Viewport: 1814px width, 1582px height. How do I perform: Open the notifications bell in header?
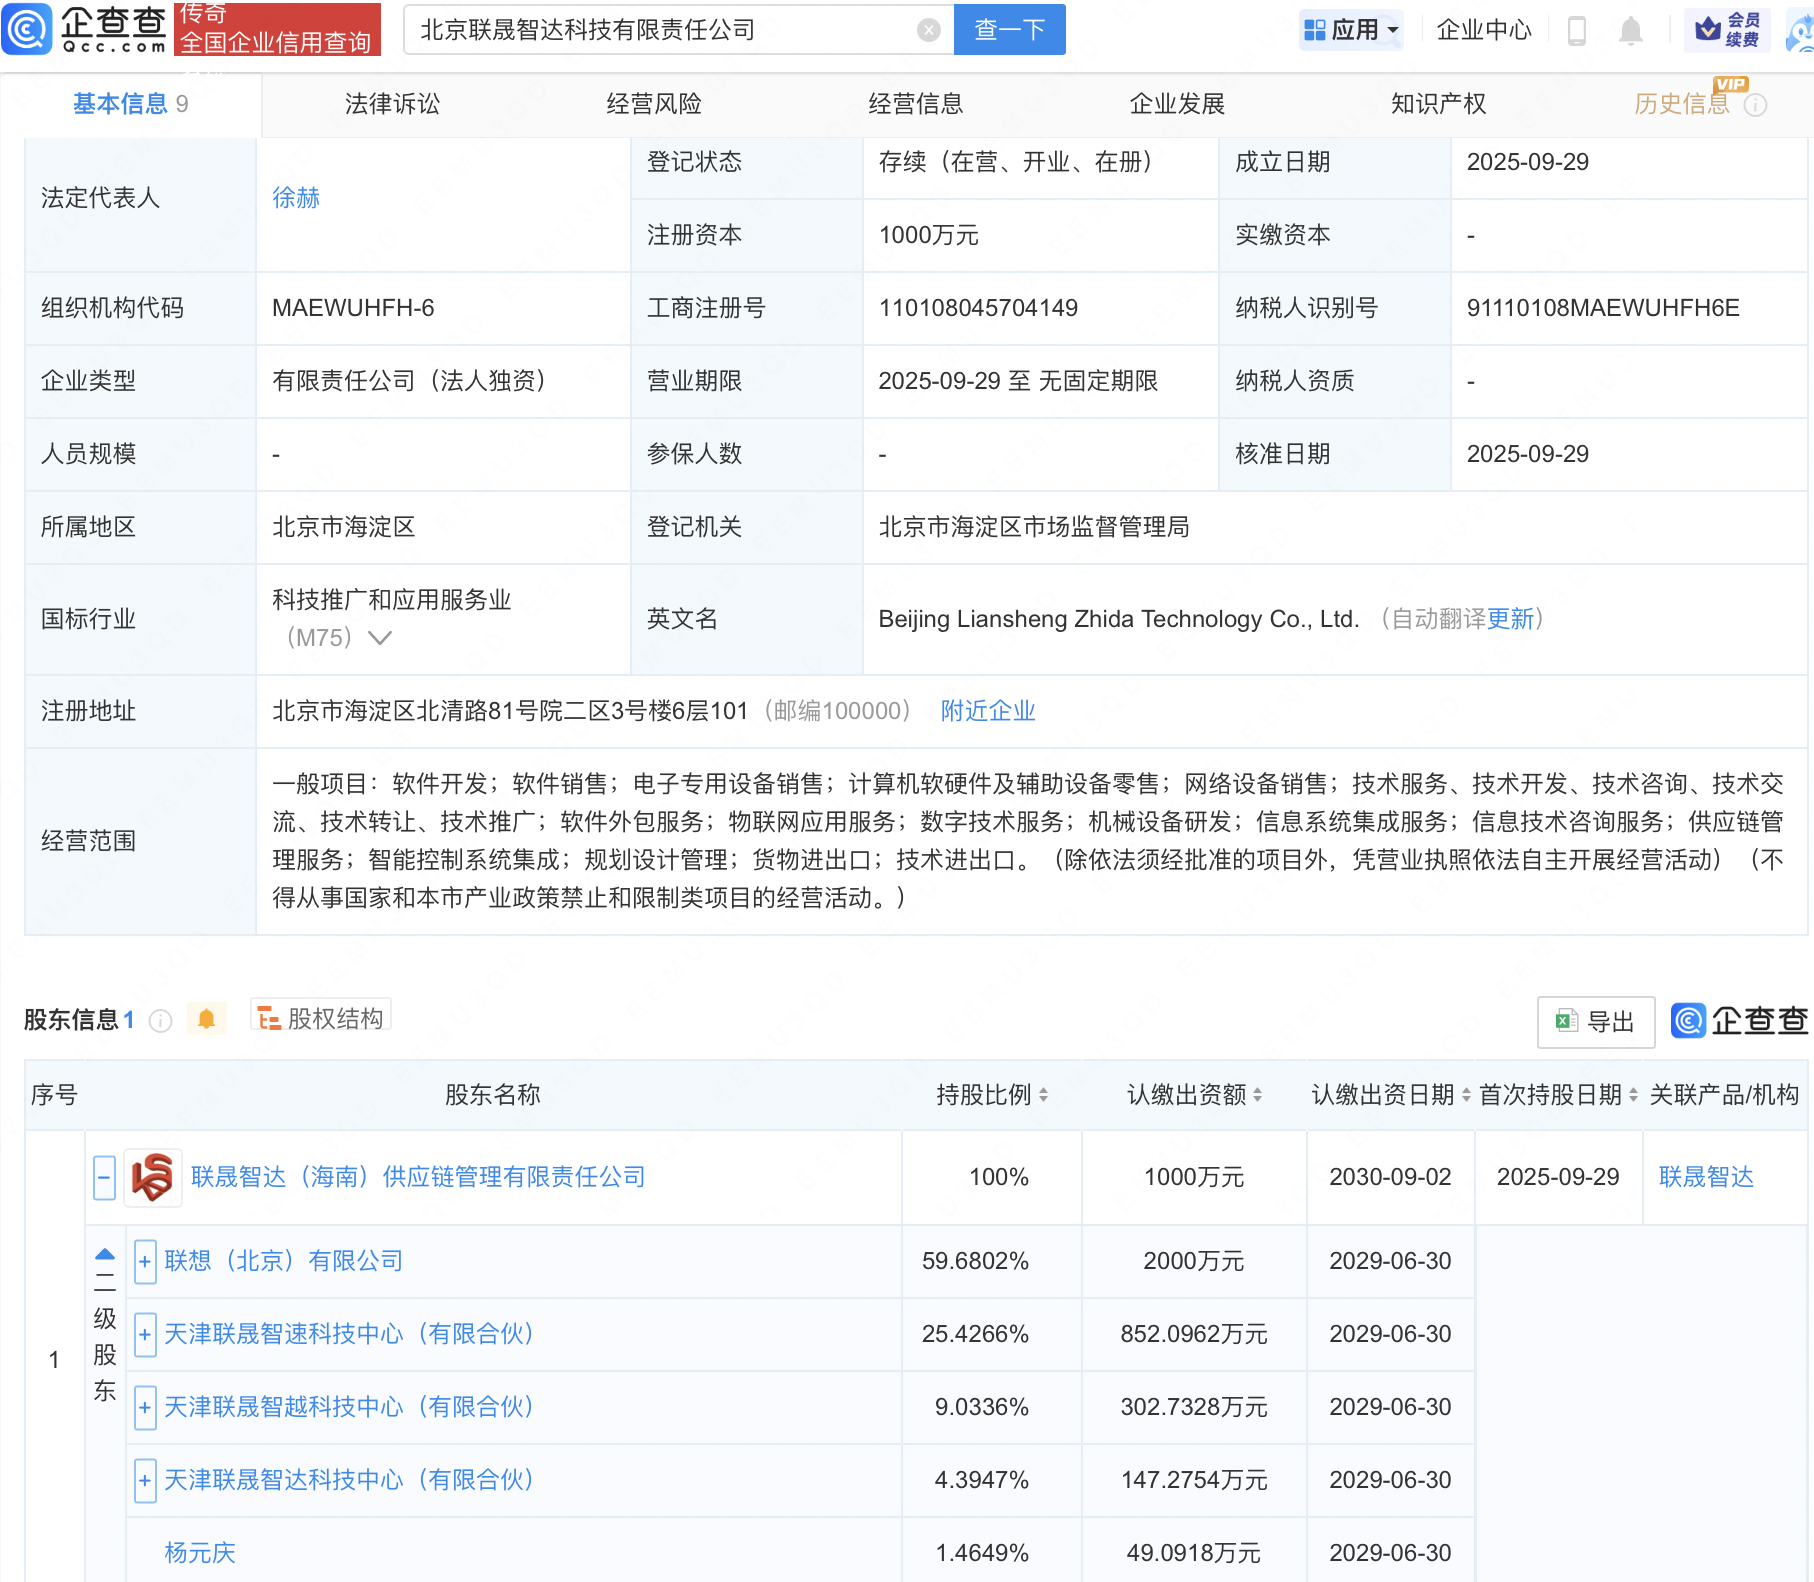coord(1630,30)
